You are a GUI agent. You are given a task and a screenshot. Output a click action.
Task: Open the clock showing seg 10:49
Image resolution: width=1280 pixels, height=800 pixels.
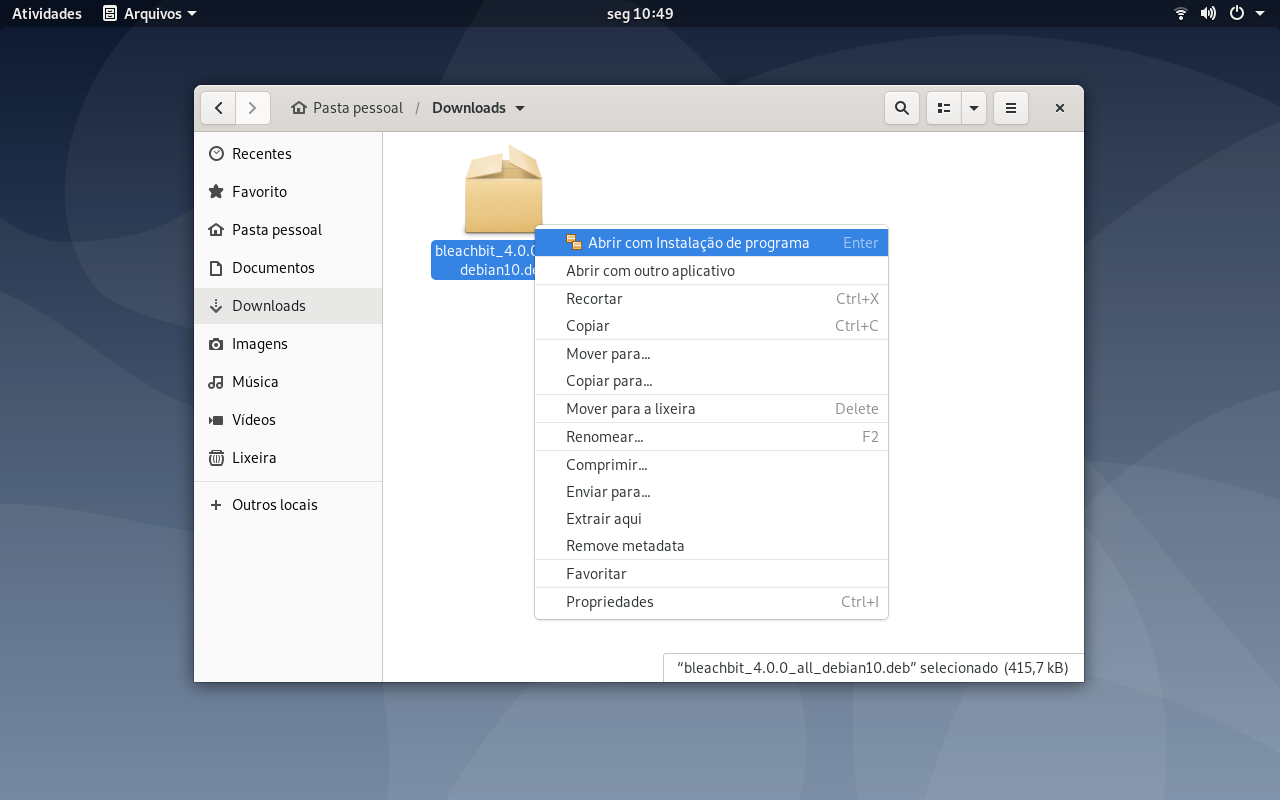click(640, 14)
